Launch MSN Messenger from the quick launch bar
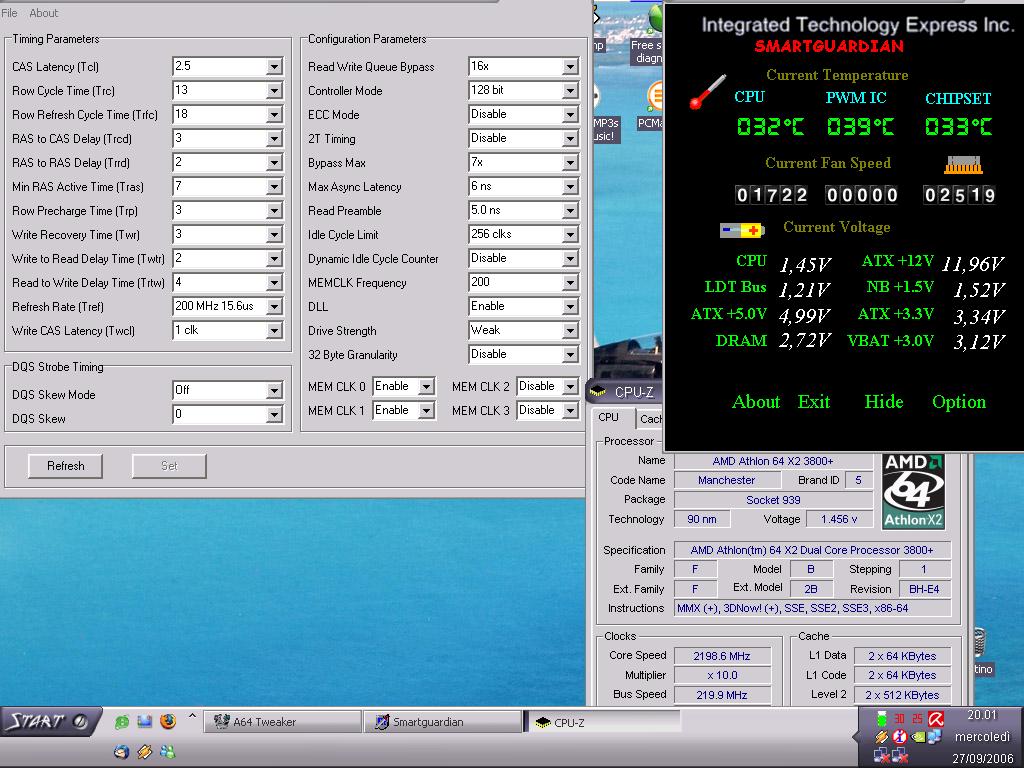The image size is (1024, 768). pos(168,752)
